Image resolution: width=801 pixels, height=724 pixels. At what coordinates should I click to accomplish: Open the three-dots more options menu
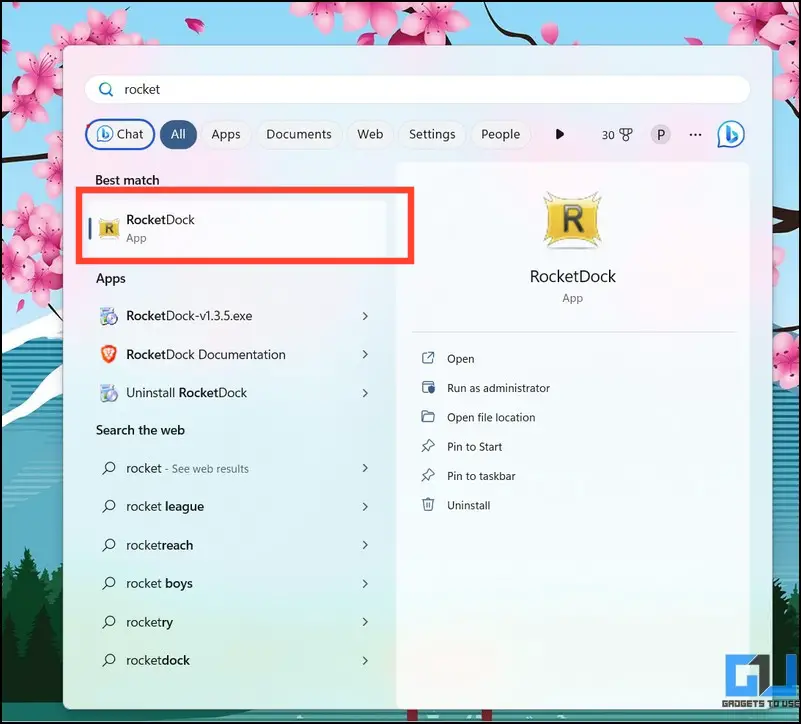[x=695, y=135]
